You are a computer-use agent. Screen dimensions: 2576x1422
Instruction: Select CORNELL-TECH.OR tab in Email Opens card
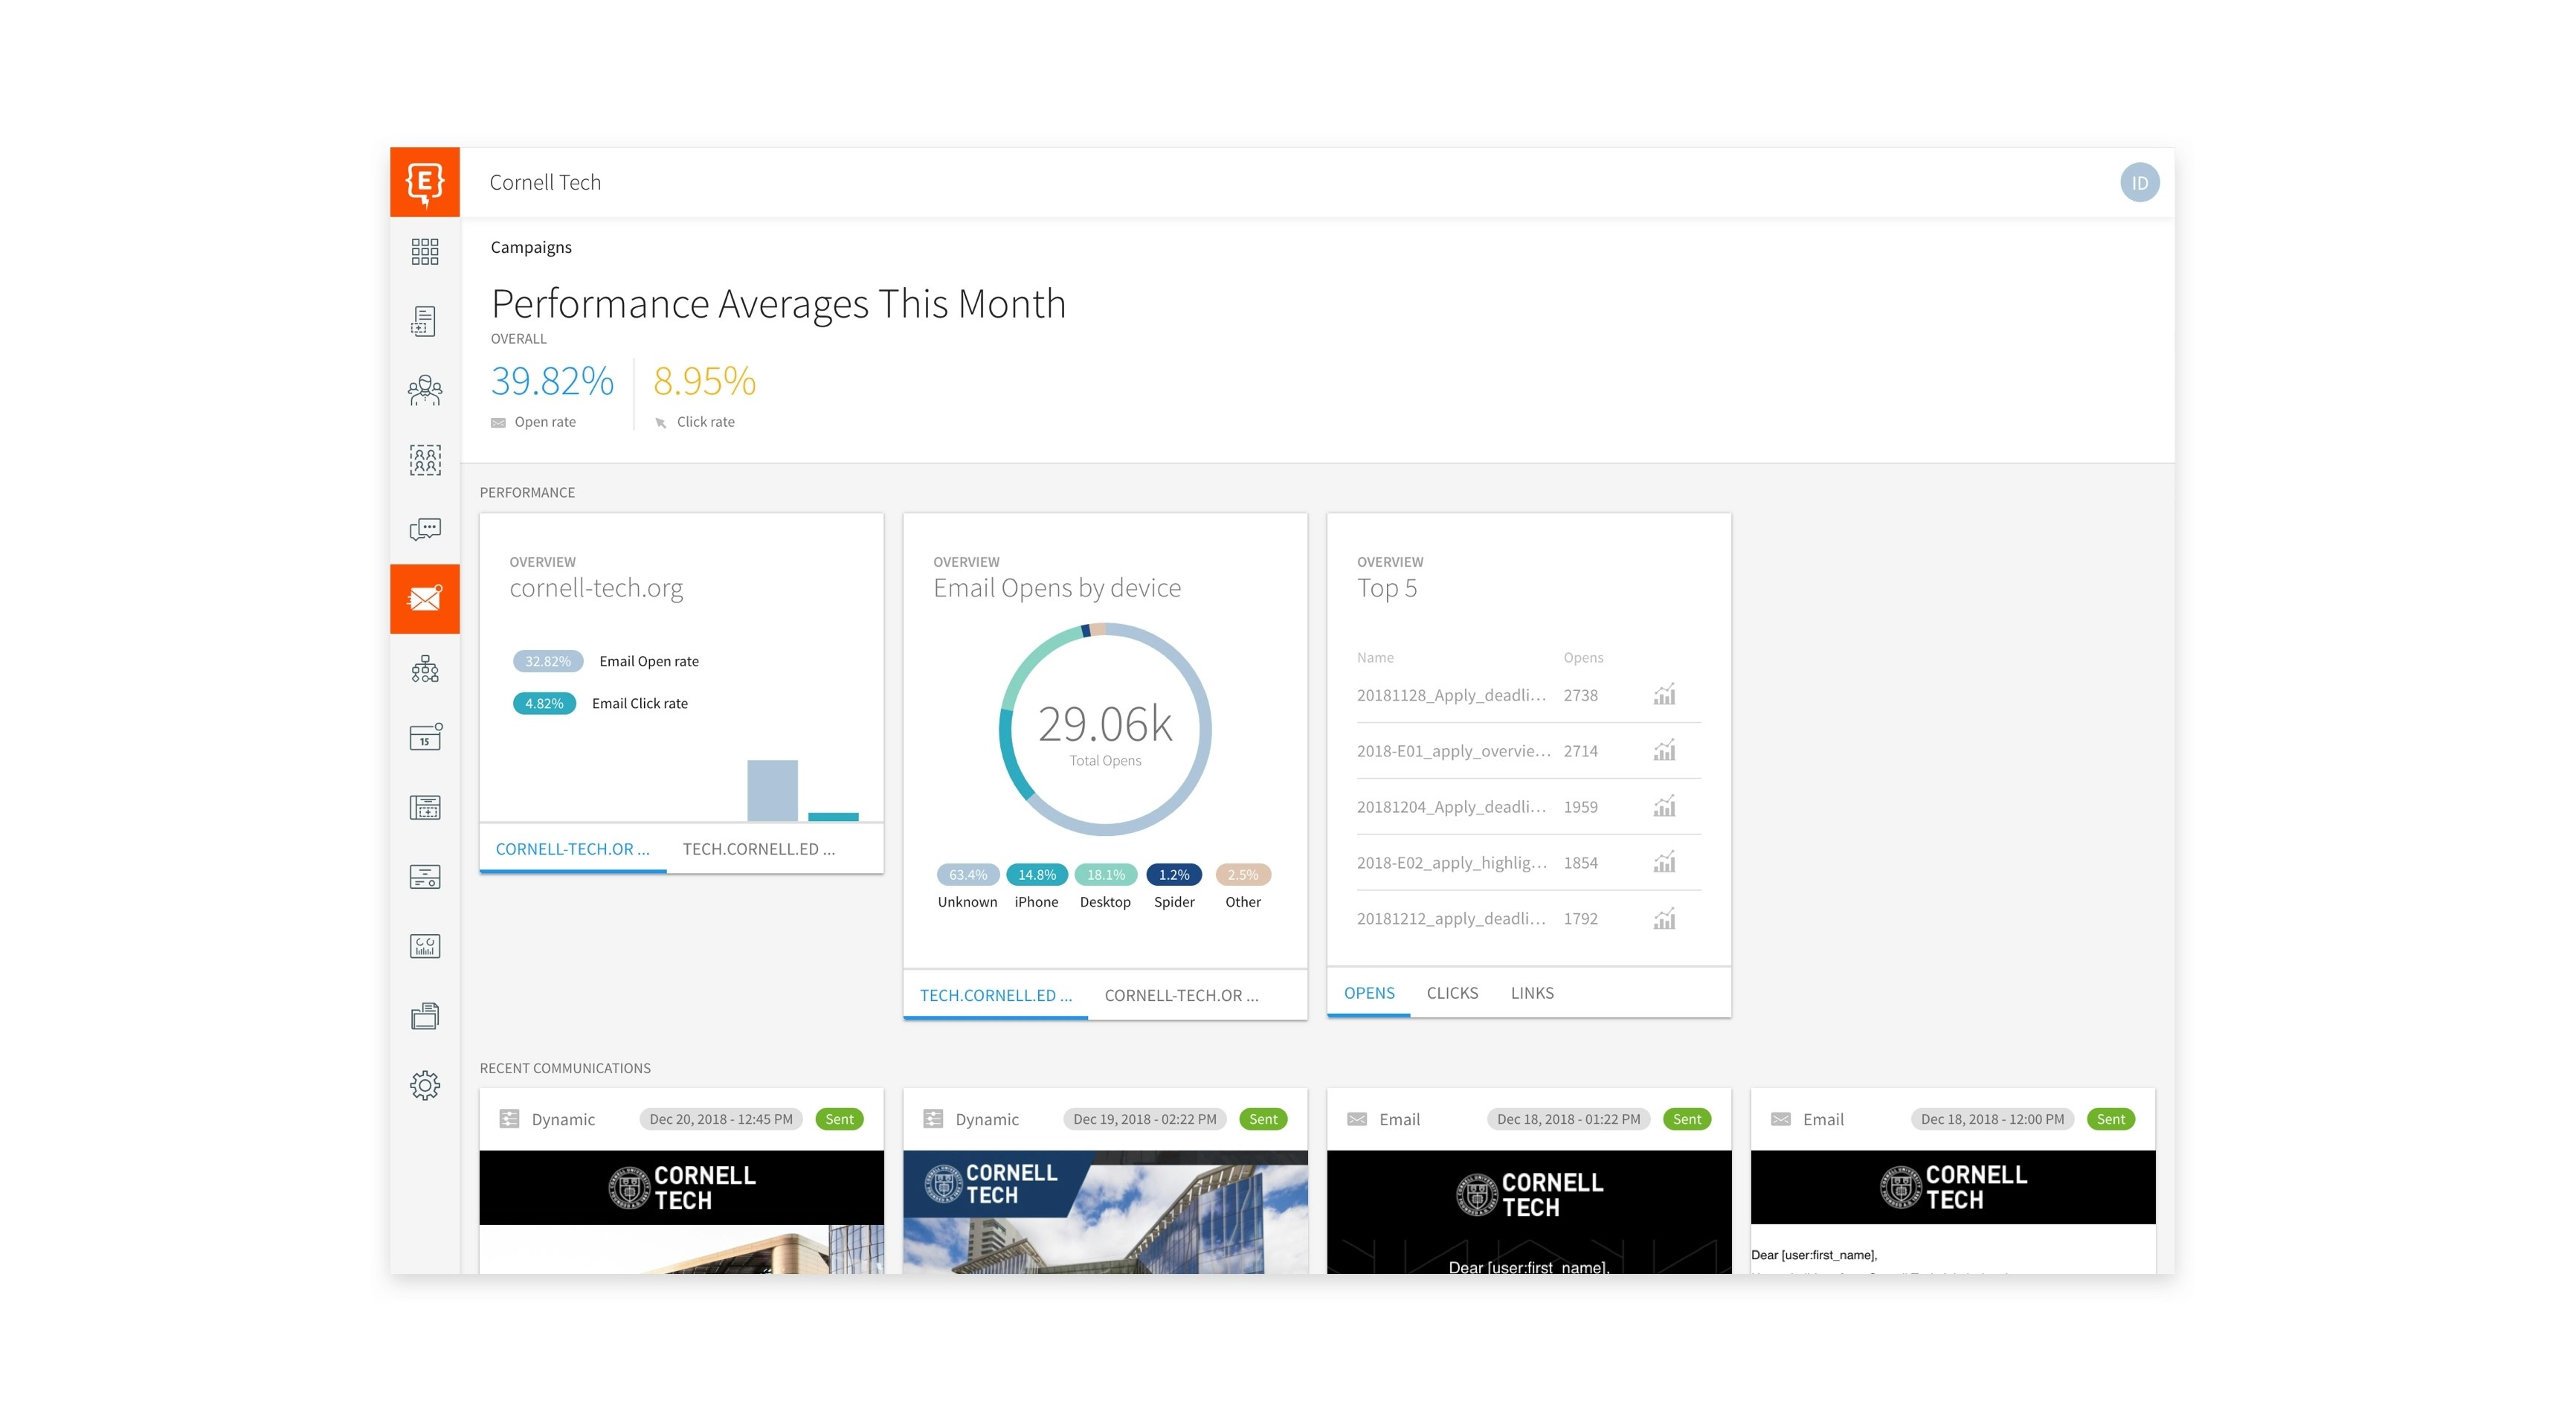point(1181,995)
